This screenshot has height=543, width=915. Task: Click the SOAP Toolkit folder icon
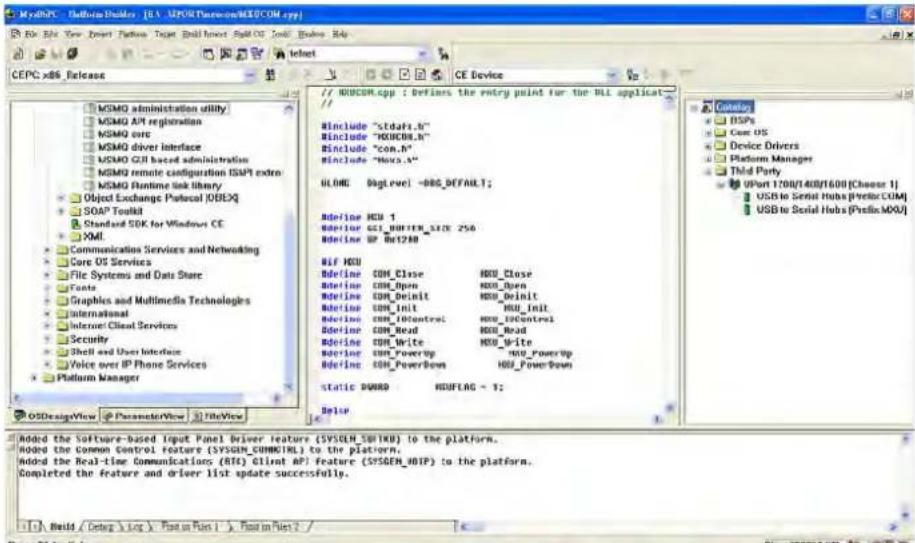coord(75,211)
